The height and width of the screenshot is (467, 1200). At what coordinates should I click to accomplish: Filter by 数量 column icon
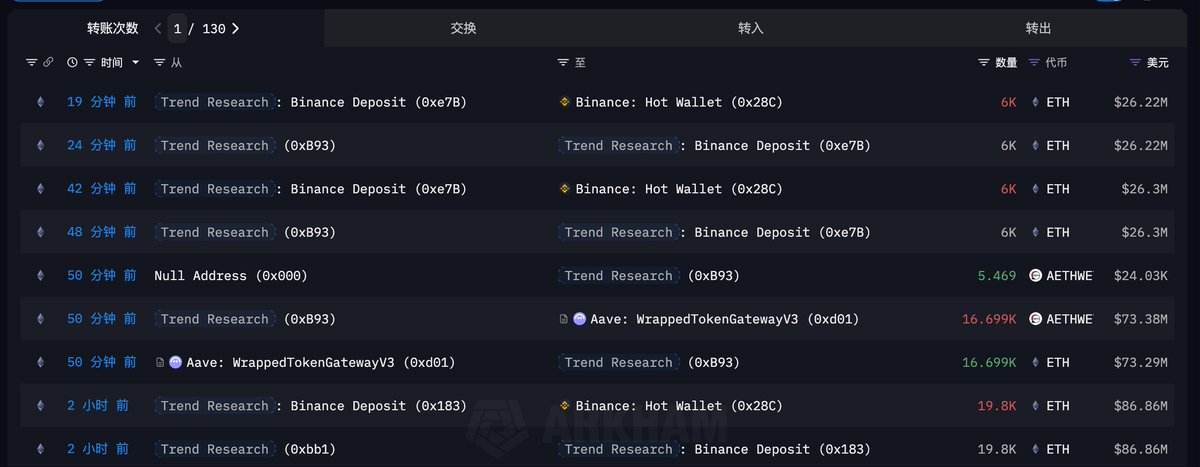pyautogui.click(x=984, y=62)
